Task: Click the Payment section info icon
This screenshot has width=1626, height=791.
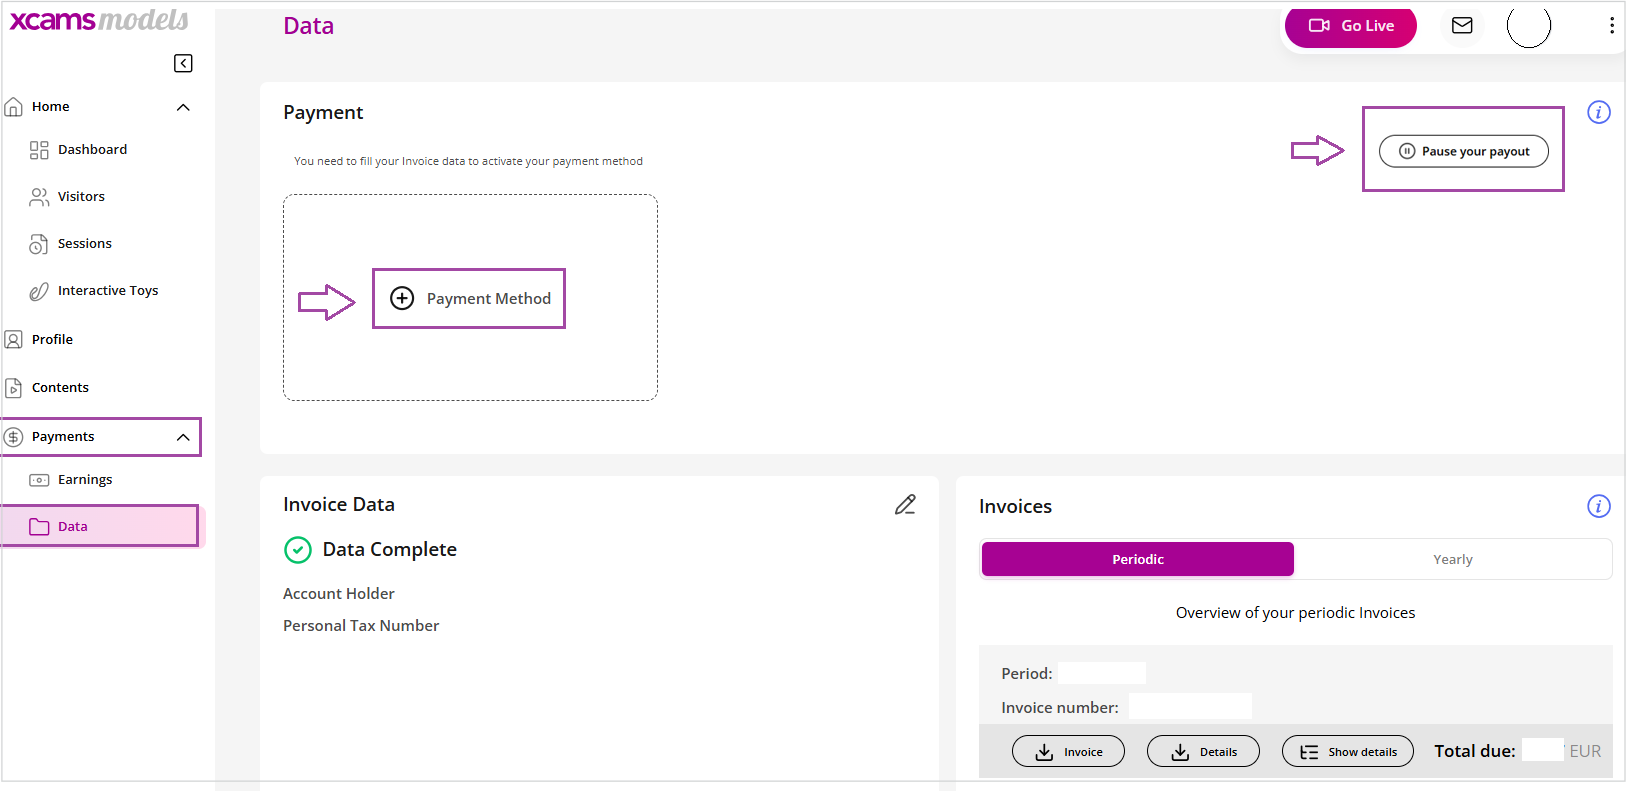Action: [x=1599, y=112]
